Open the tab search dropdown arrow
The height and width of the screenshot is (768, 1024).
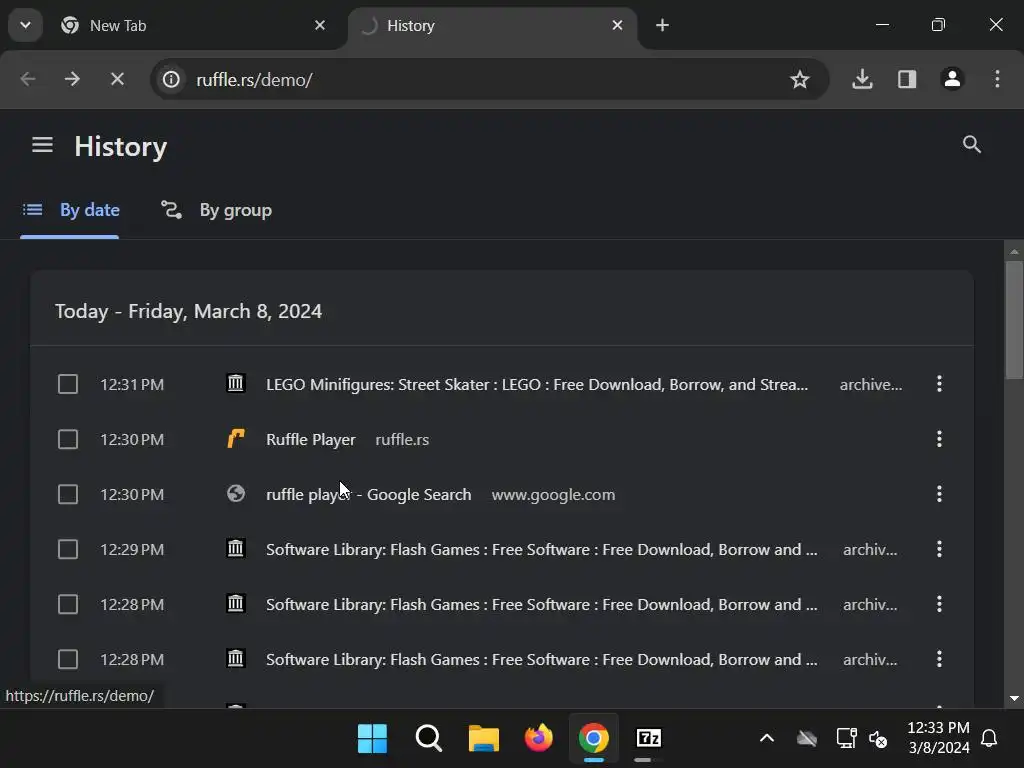[x=25, y=25]
